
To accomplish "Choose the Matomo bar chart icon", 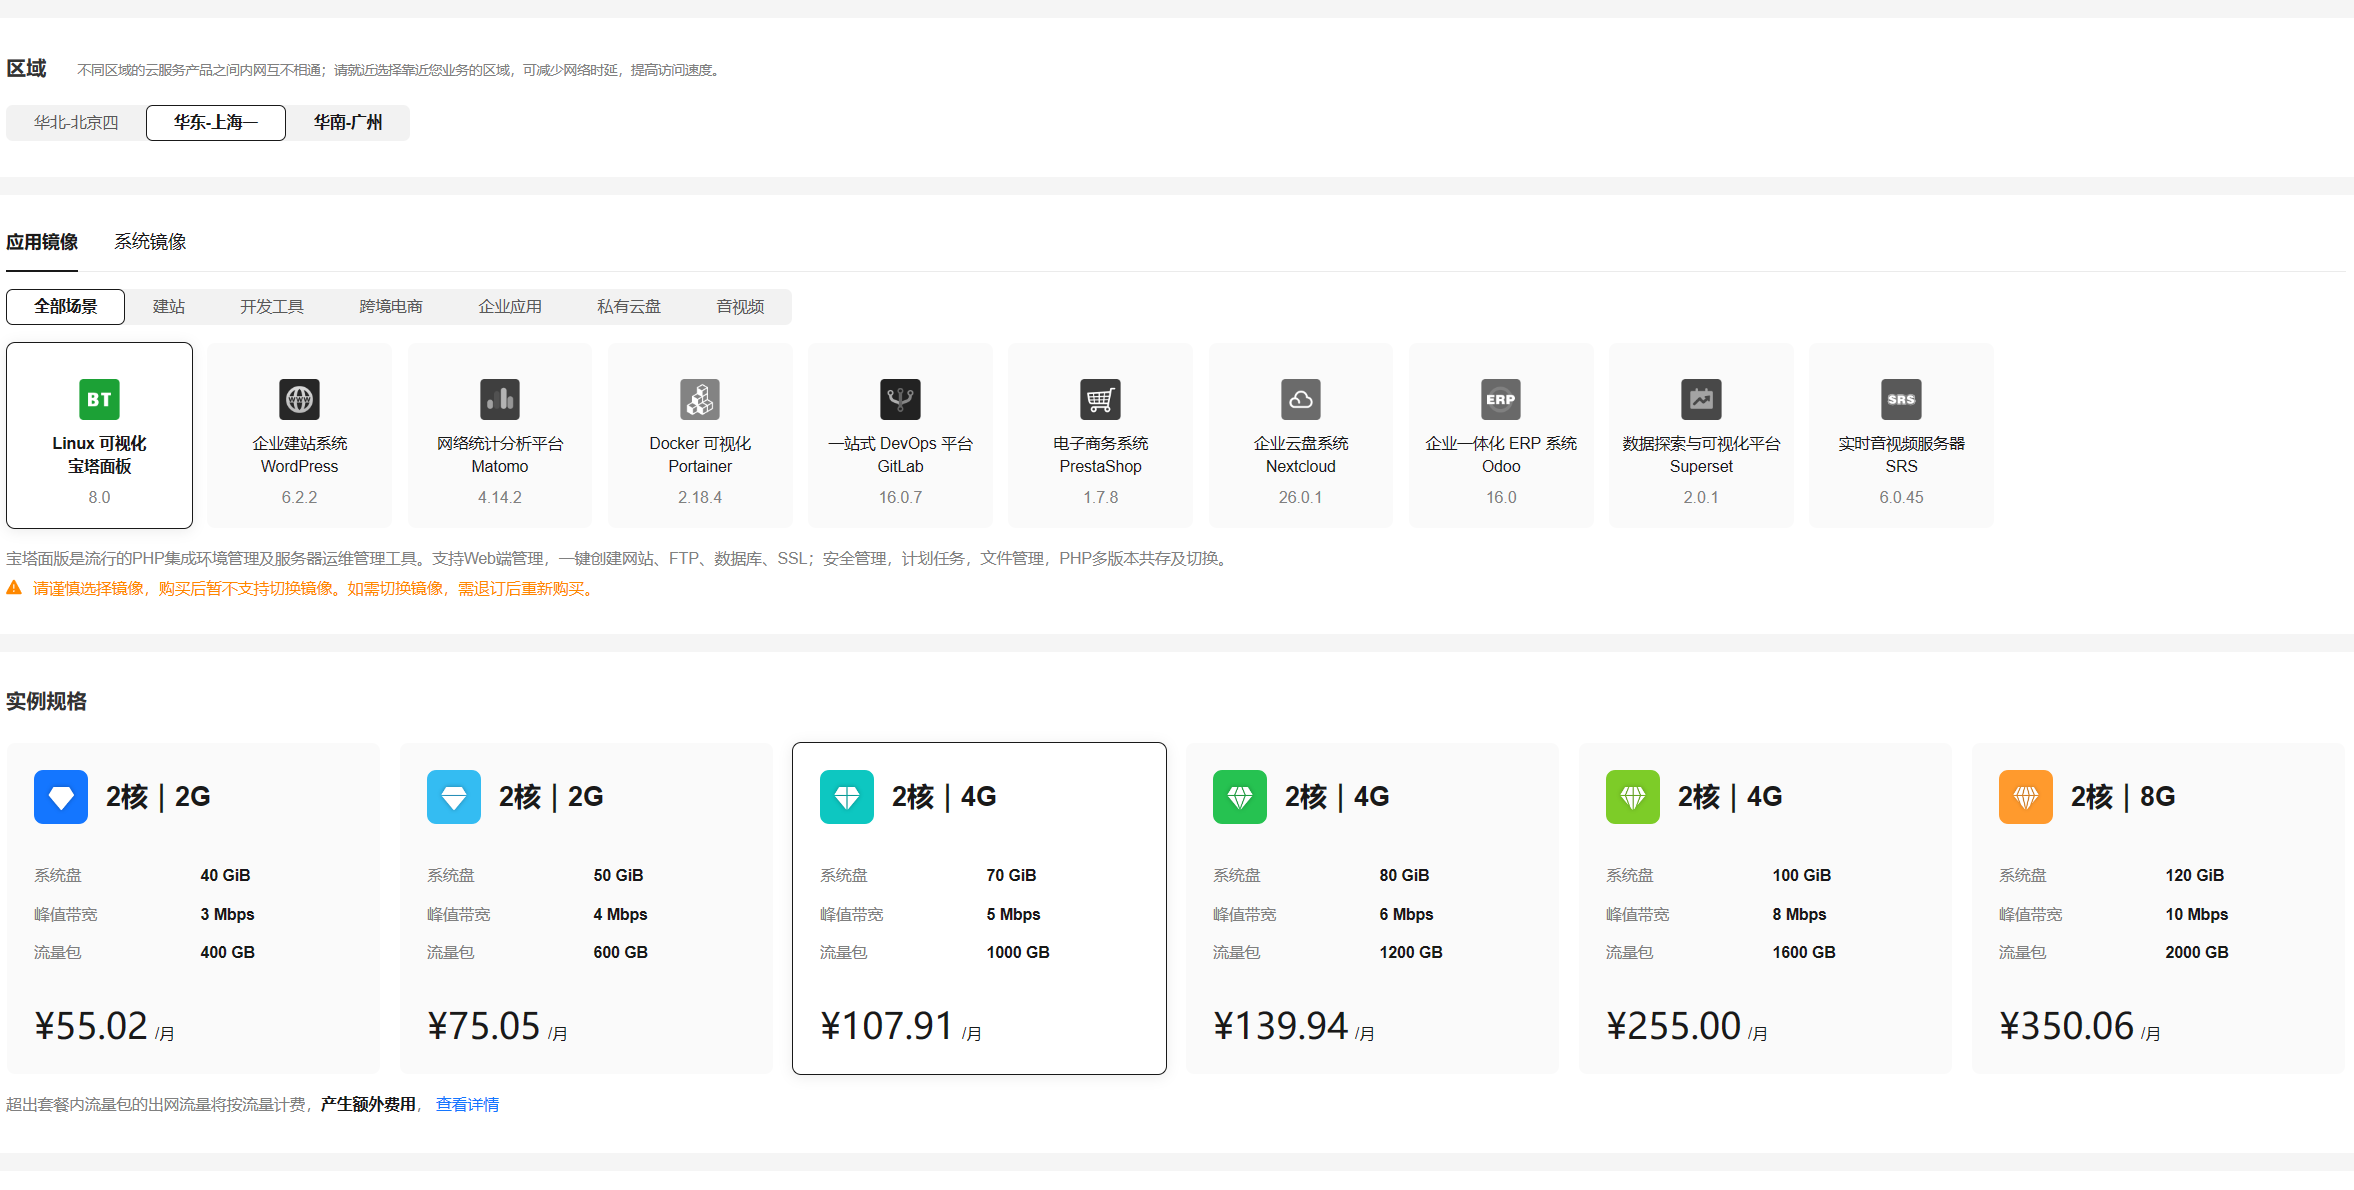I will point(500,400).
